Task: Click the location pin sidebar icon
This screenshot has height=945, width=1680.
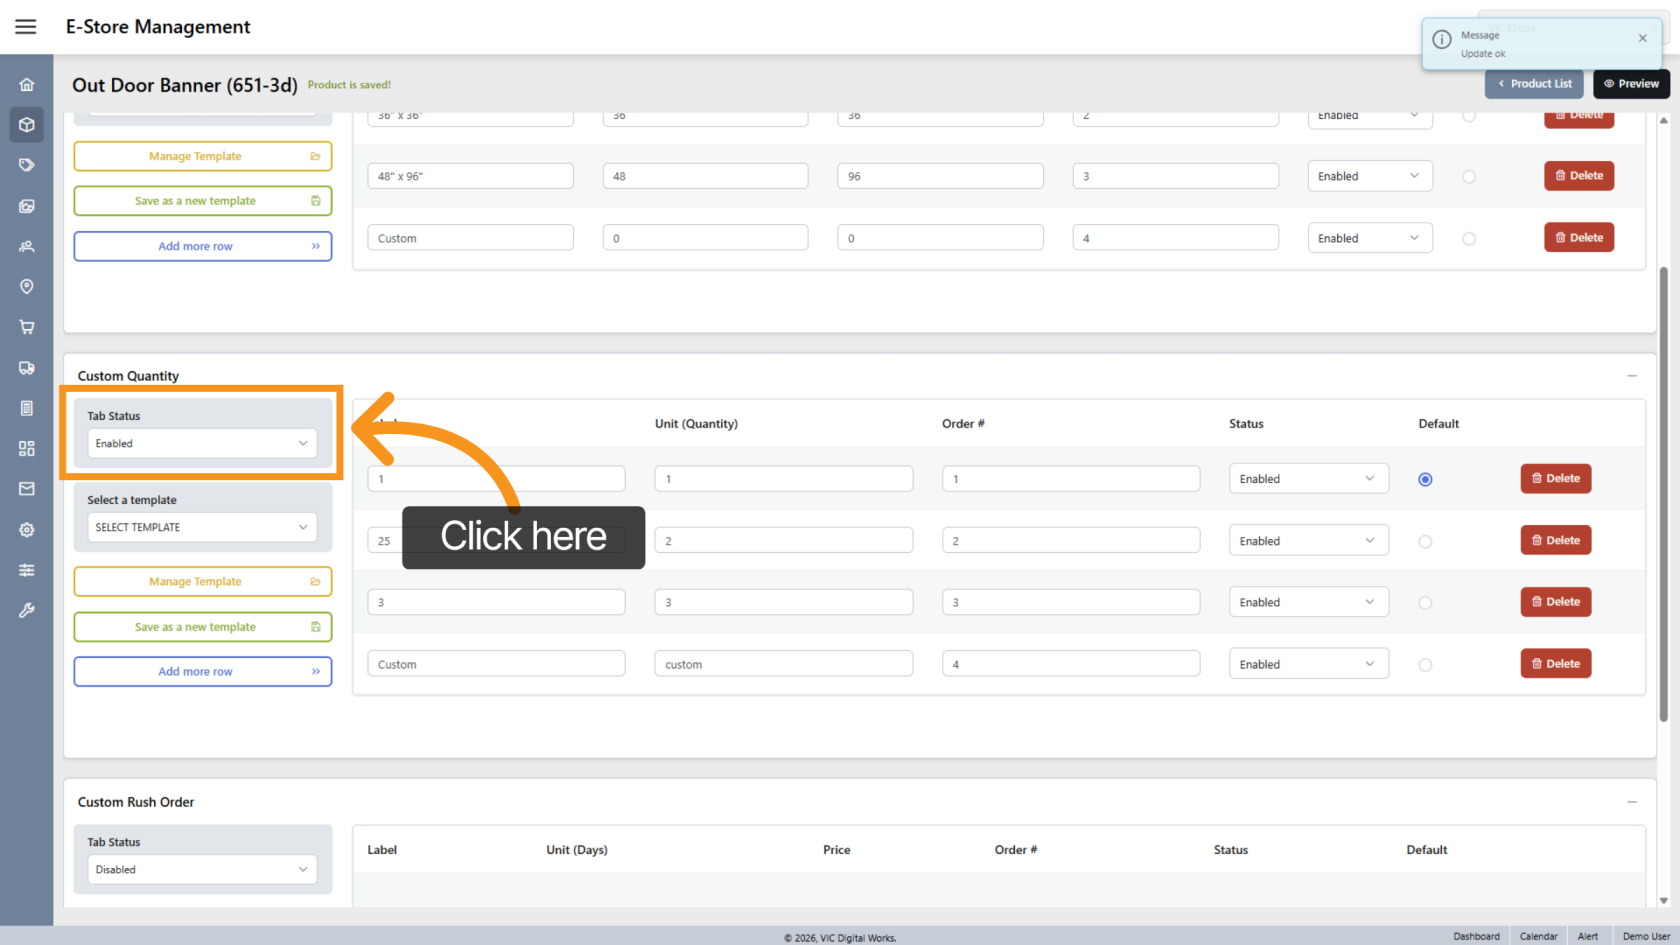Action: [27, 287]
